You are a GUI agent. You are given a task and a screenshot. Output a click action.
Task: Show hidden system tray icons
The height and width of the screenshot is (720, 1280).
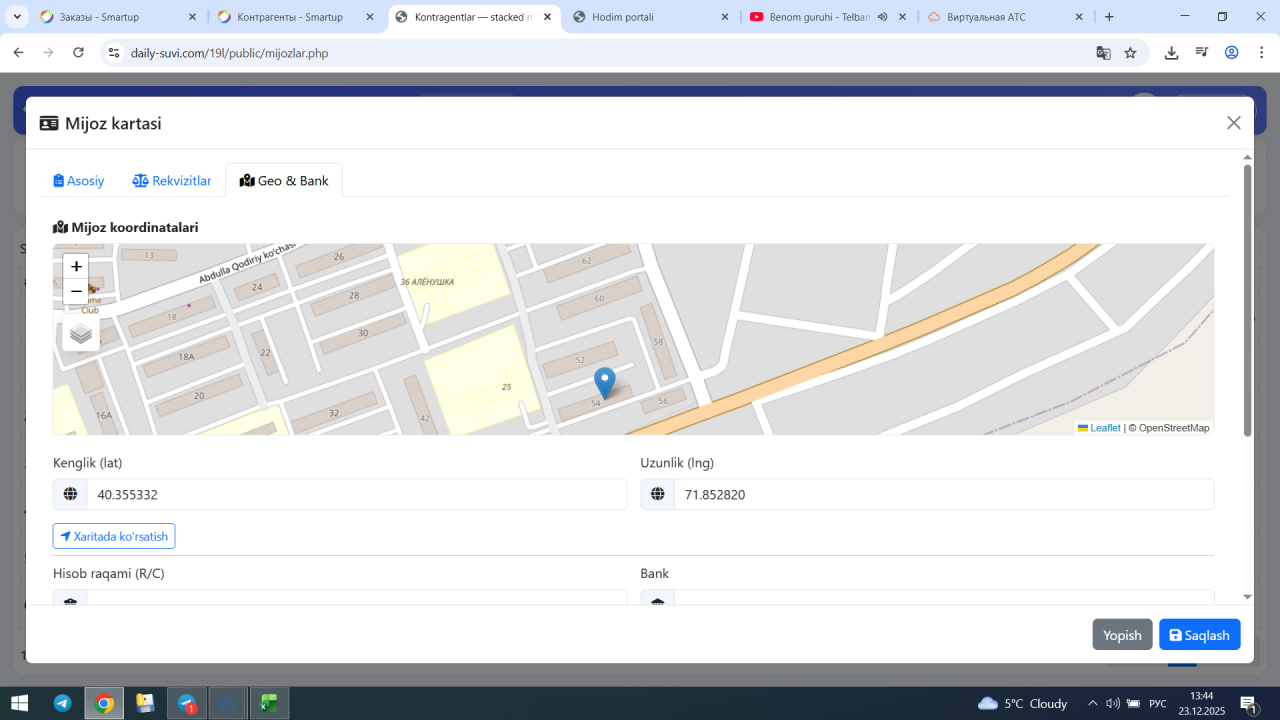coord(1092,703)
